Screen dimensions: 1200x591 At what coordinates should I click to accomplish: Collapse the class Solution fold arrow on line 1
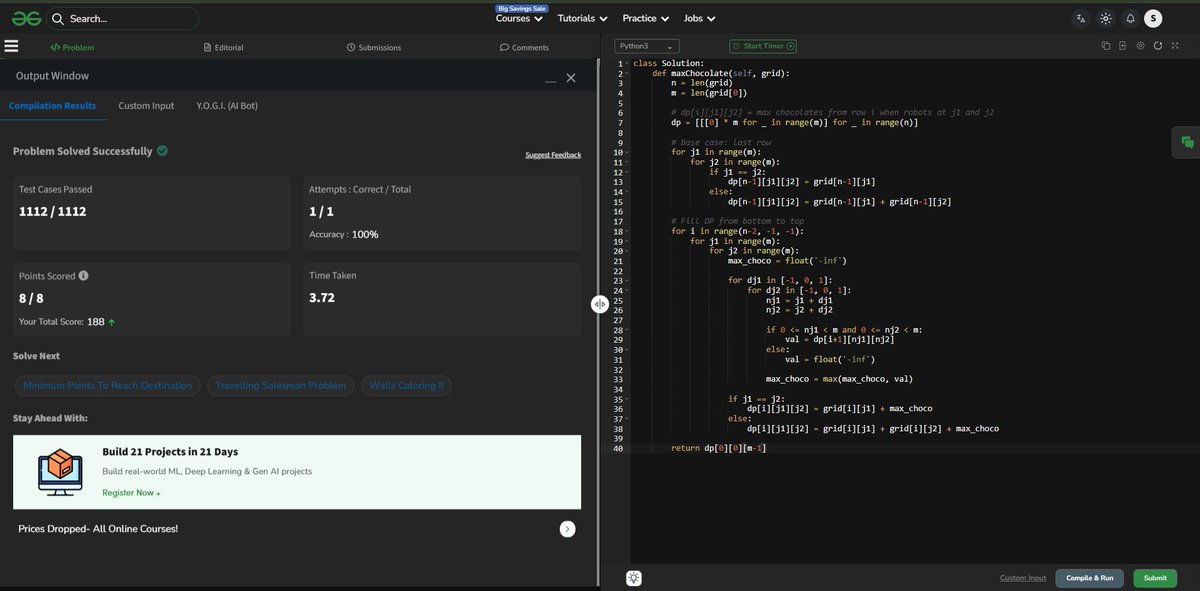(x=627, y=64)
